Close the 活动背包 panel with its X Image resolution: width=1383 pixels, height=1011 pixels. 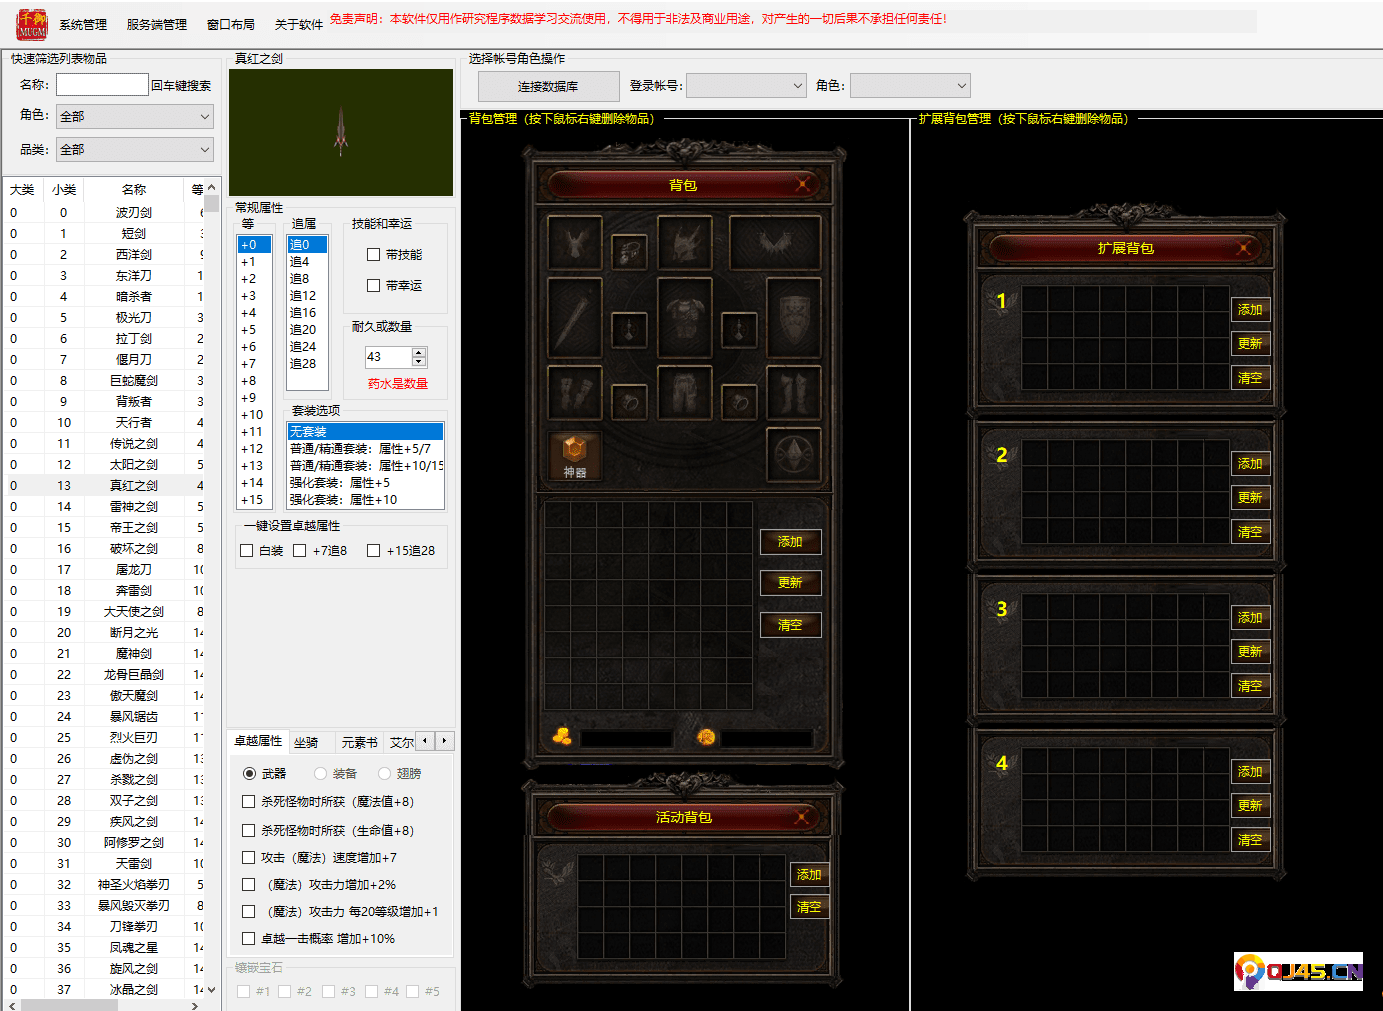pos(802,817)
